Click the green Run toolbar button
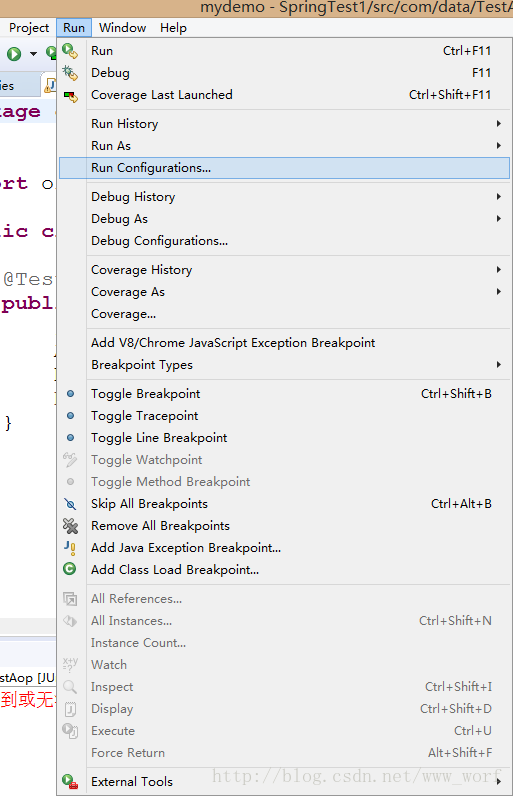This screenshot has height=796, width=513. 14,54
